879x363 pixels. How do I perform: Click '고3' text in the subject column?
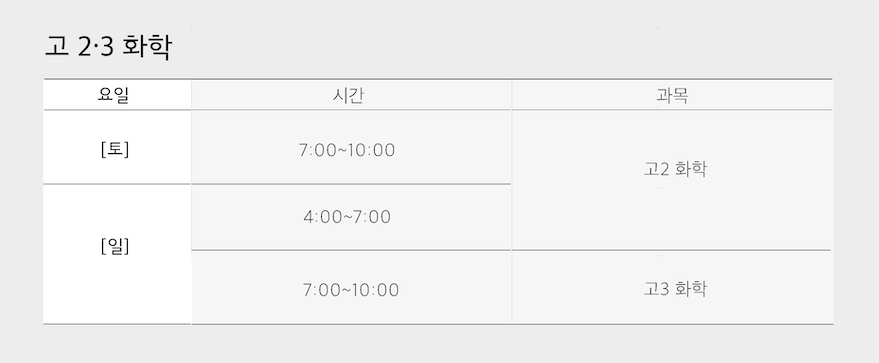pyautogui.click(x=656, y=289)
